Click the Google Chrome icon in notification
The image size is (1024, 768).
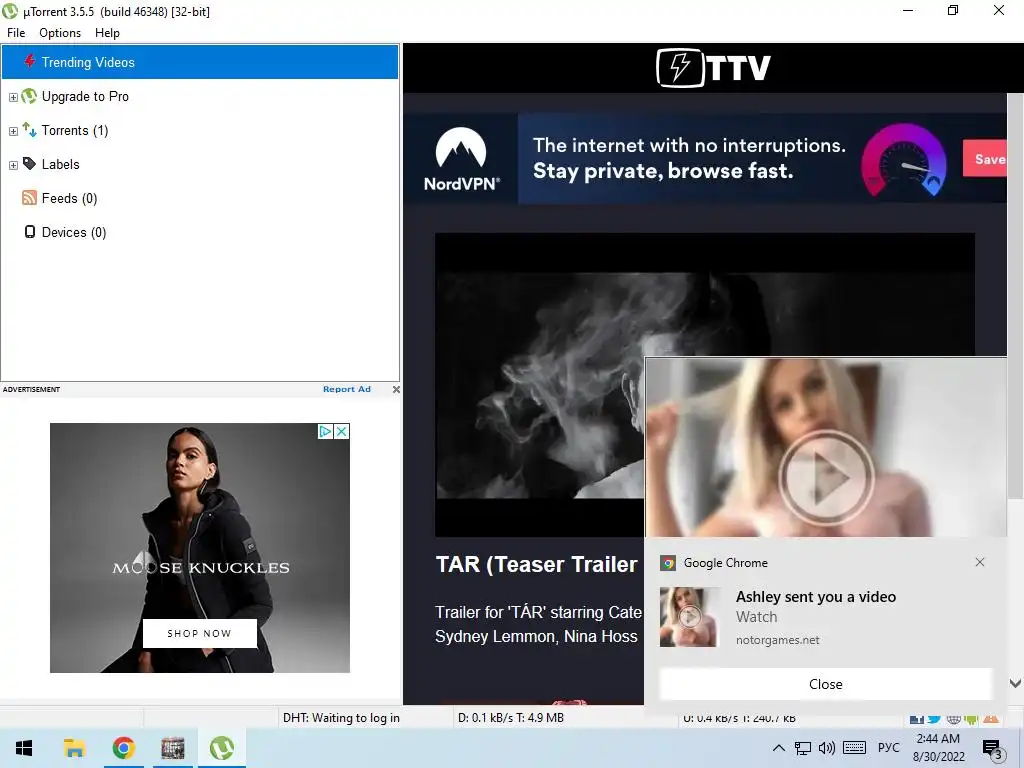667,563
